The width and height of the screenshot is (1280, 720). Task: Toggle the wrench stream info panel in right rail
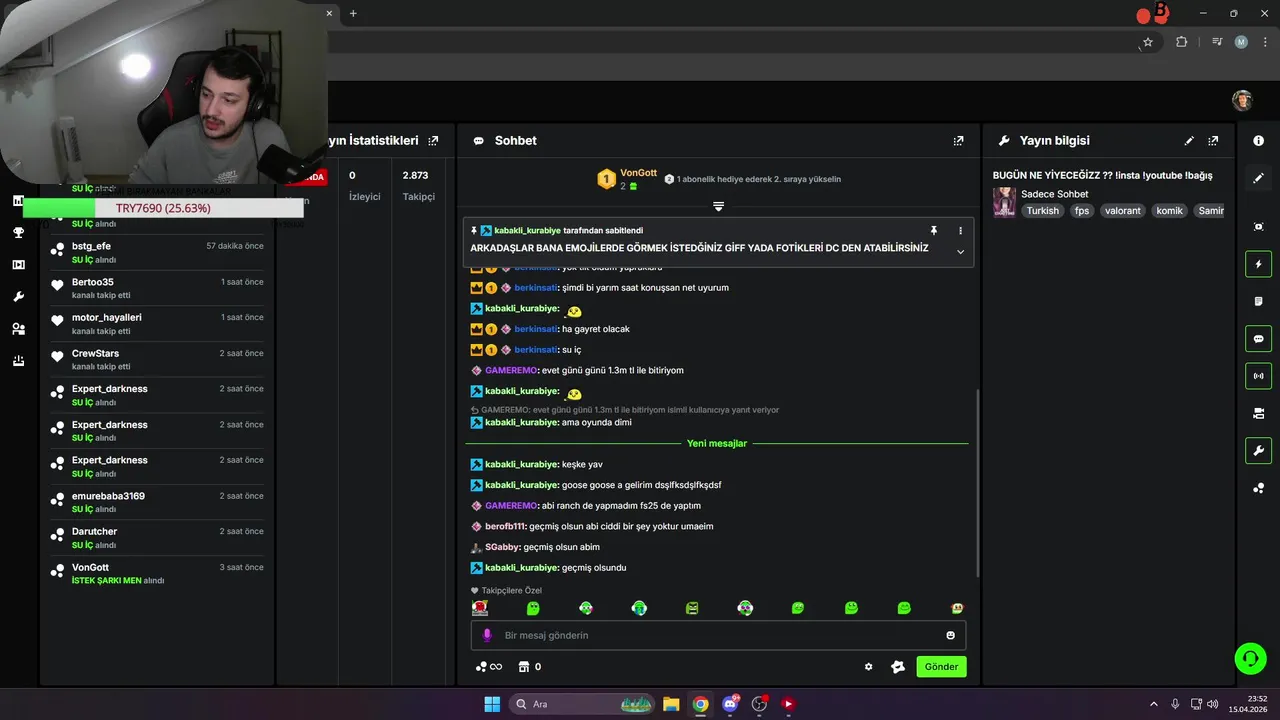(x=1258, y=451)
